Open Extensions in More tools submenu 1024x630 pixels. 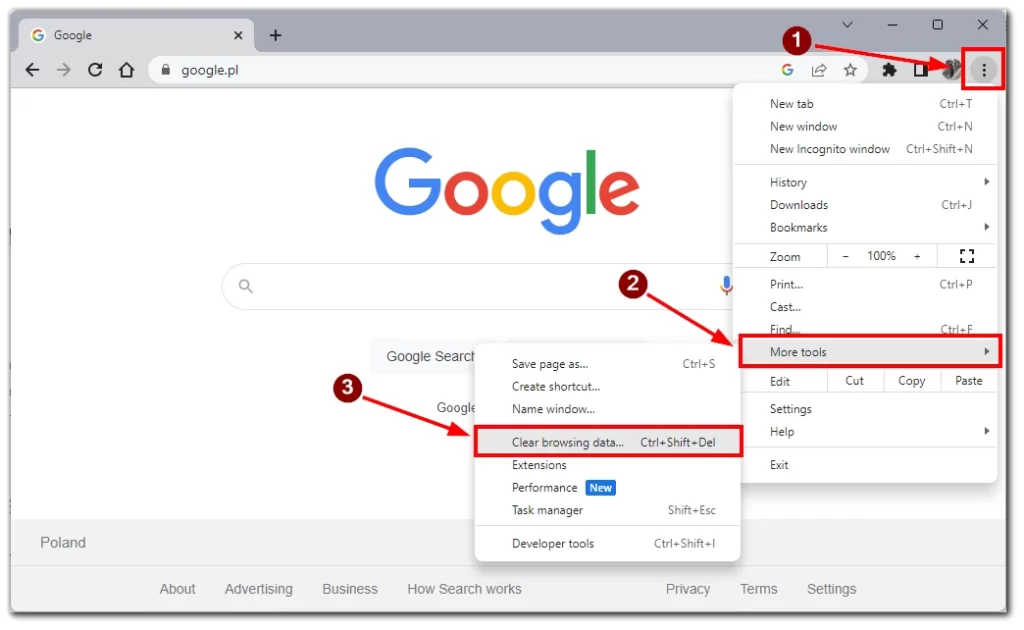click(607, 465)
